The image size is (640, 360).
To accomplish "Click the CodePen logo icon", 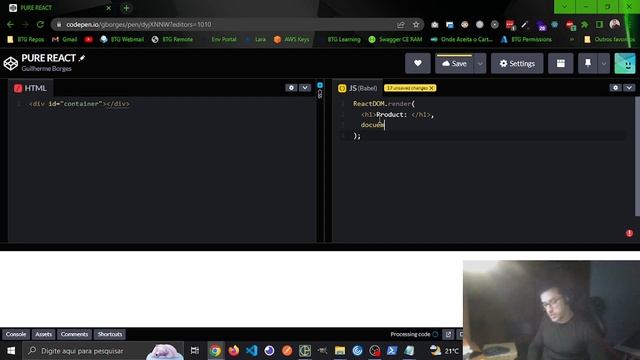I will (x=11, y=63).
